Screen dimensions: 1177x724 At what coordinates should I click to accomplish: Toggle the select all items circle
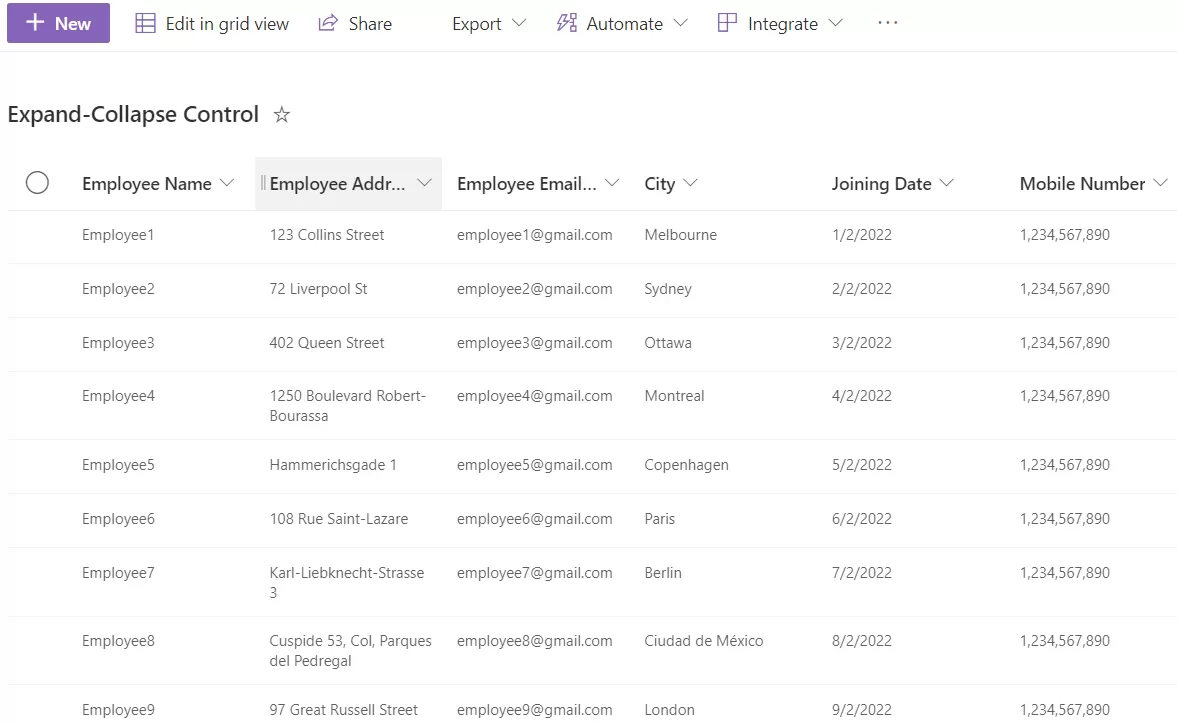tap(37, 182)
